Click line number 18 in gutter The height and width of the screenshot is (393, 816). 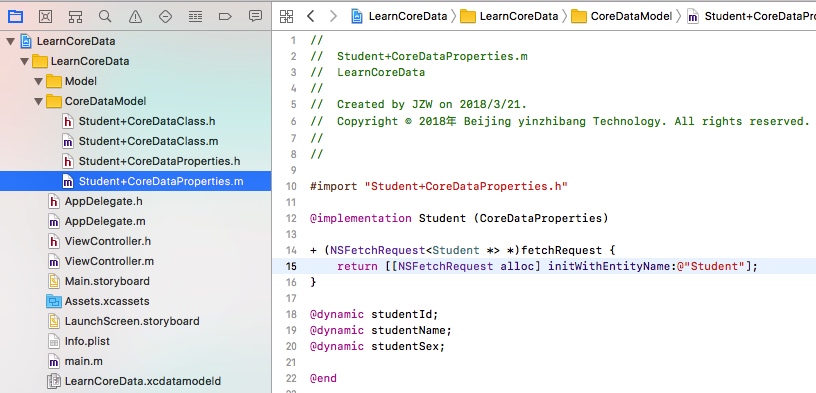tap(291, 314)
